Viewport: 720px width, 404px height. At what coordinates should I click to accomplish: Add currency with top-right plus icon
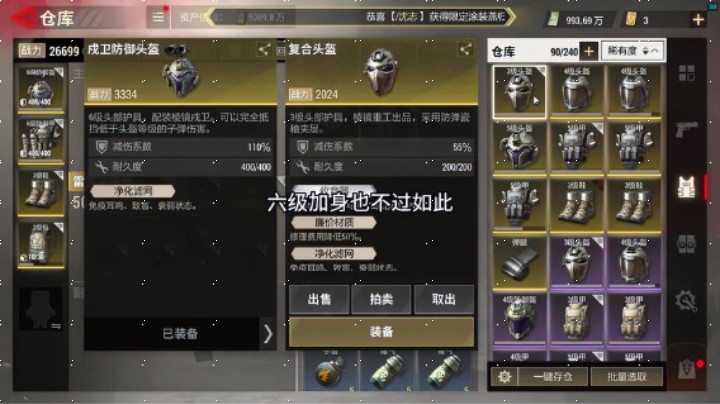pos(698,19)
